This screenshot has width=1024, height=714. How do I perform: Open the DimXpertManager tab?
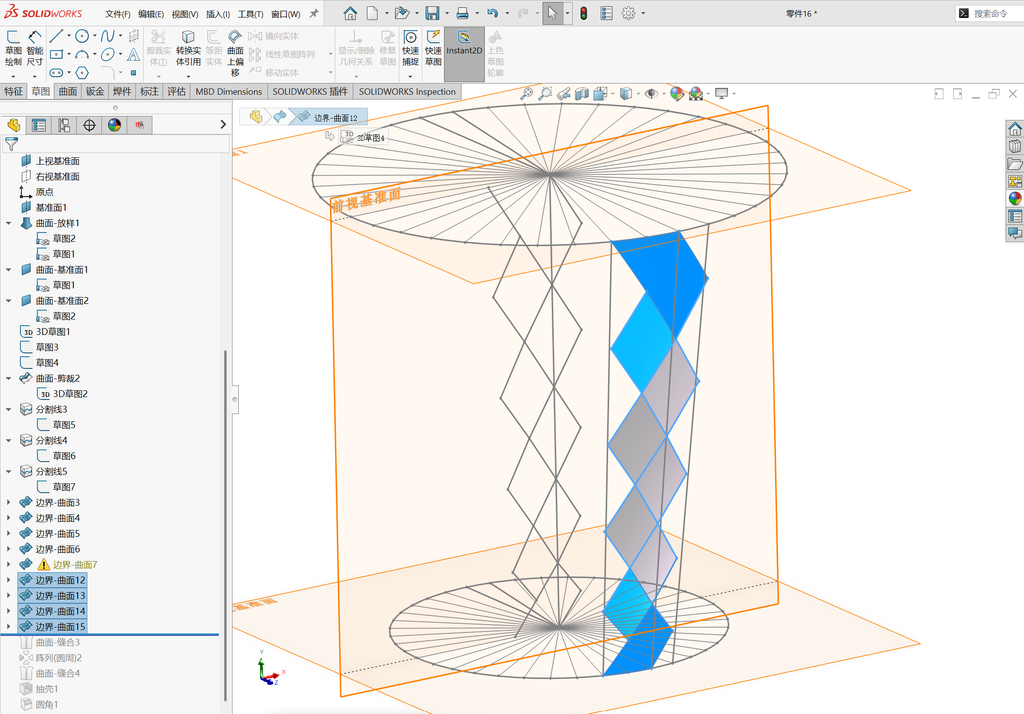89,125
